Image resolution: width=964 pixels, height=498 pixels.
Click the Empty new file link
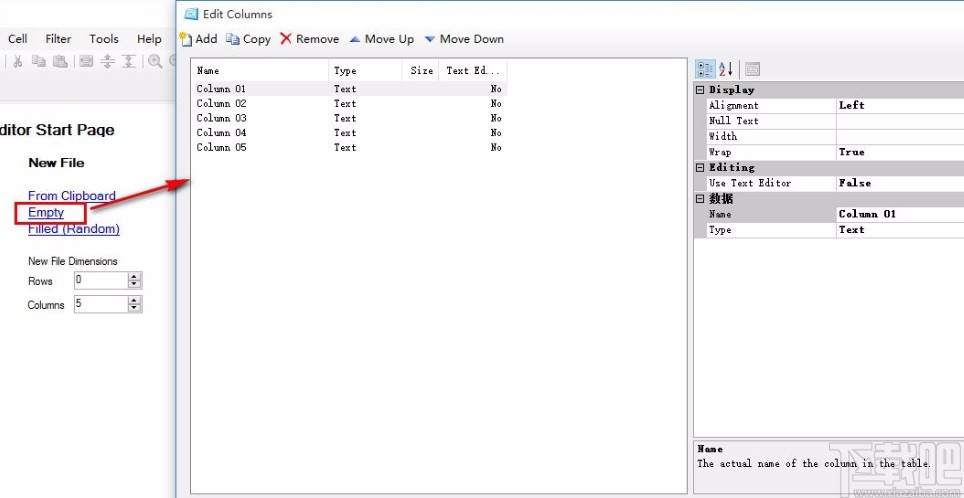pyautogui.click(x=46, y=212)
